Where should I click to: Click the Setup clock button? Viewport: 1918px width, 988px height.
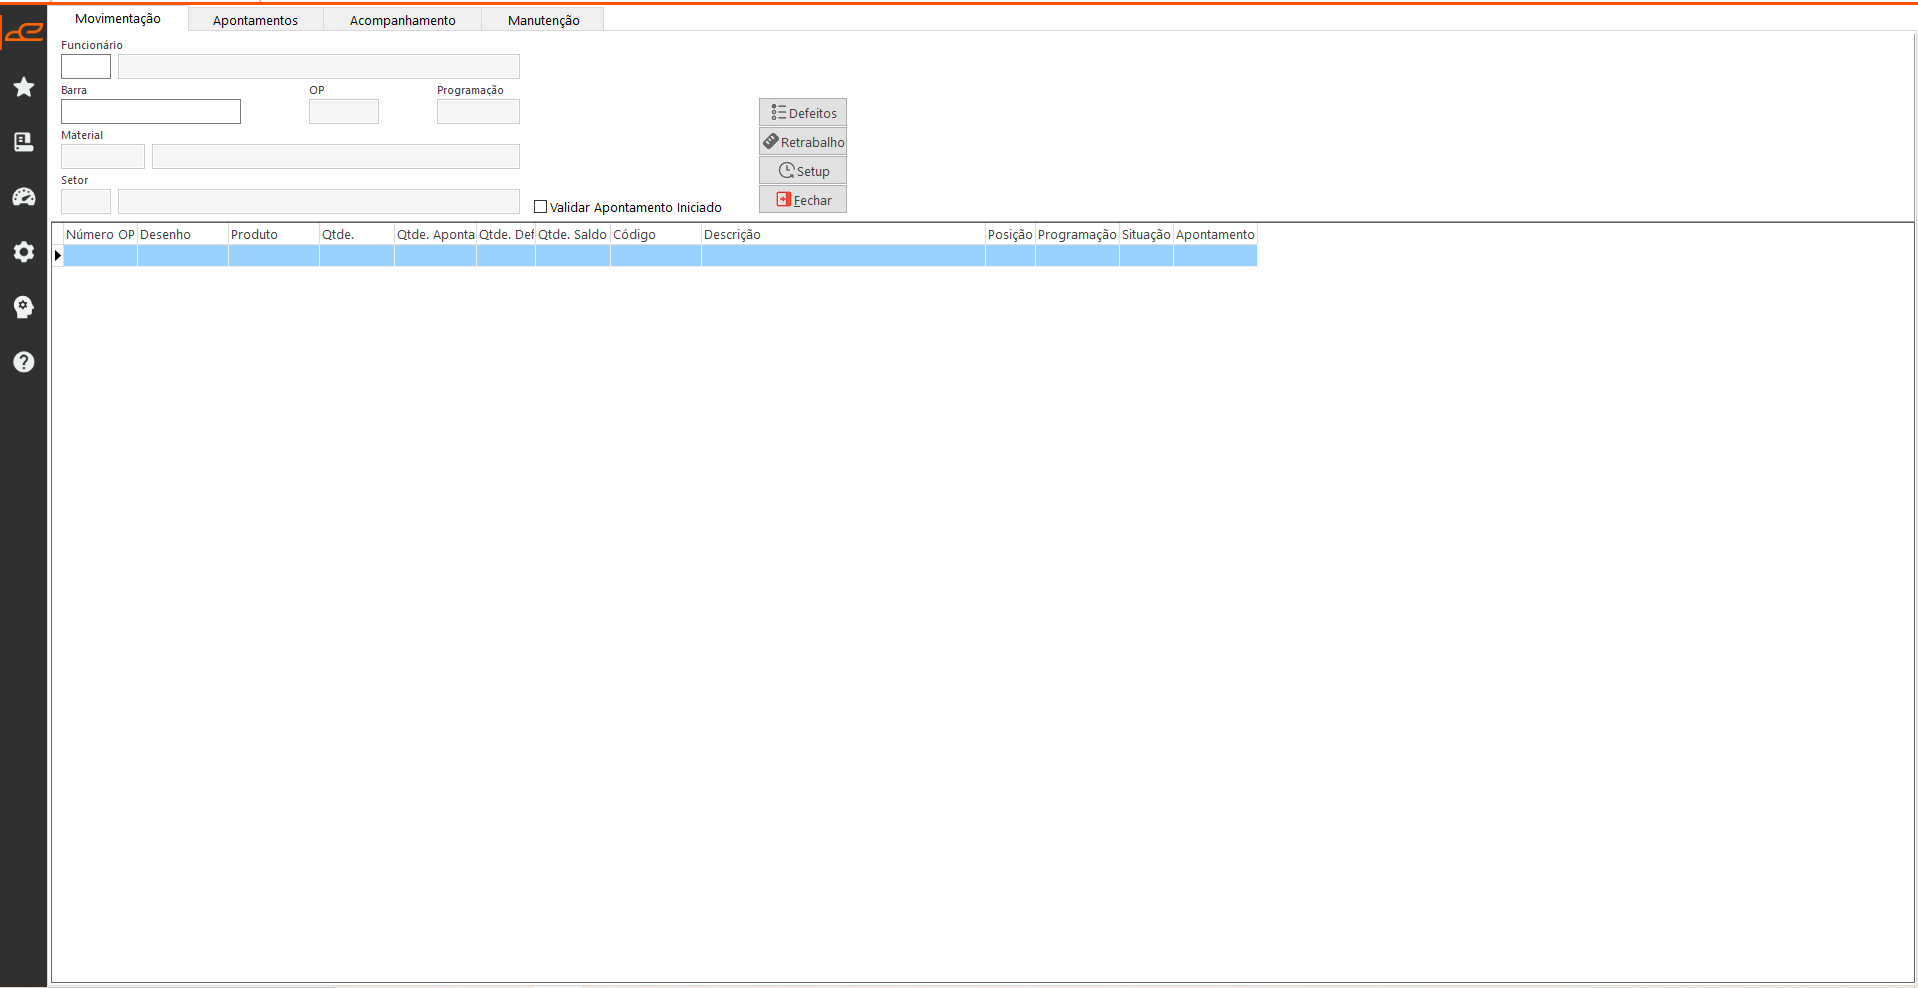803,171
